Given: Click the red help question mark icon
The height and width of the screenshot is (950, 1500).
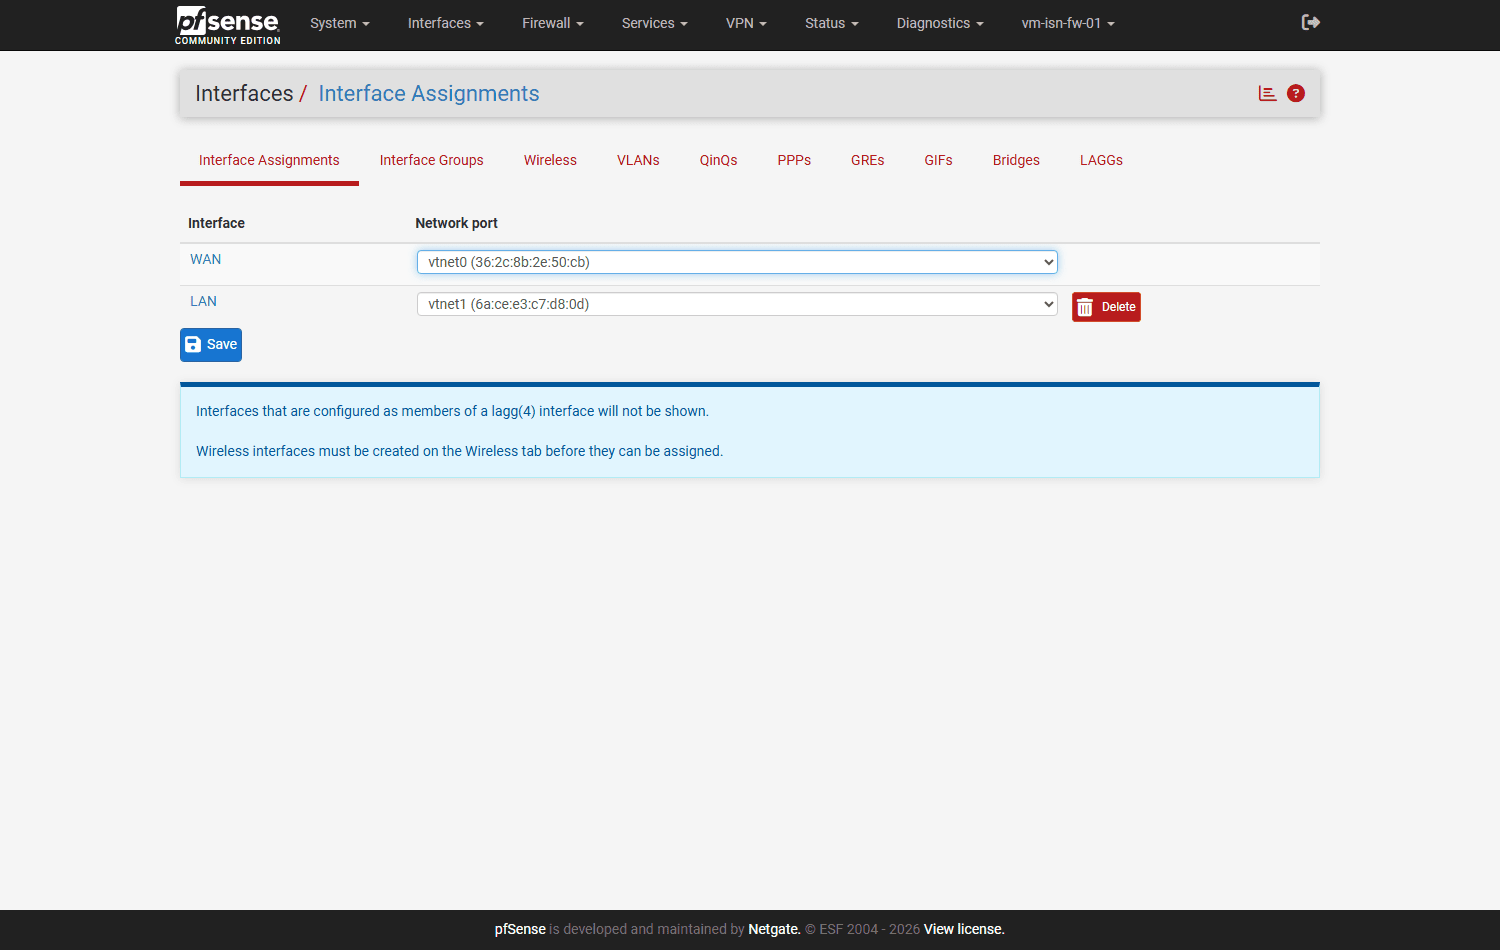Looking at the screenshot, I should click(1296, 93).
